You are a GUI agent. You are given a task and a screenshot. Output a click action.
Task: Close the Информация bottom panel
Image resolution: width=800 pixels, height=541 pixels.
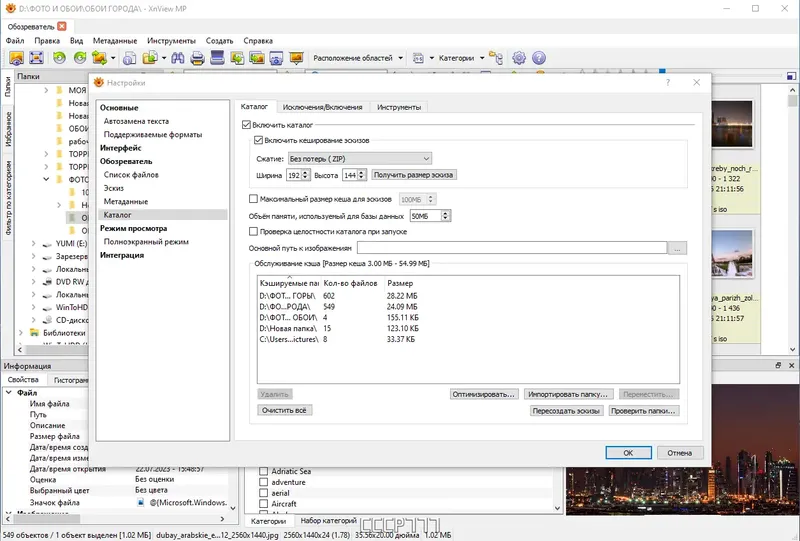pos(791,365)
